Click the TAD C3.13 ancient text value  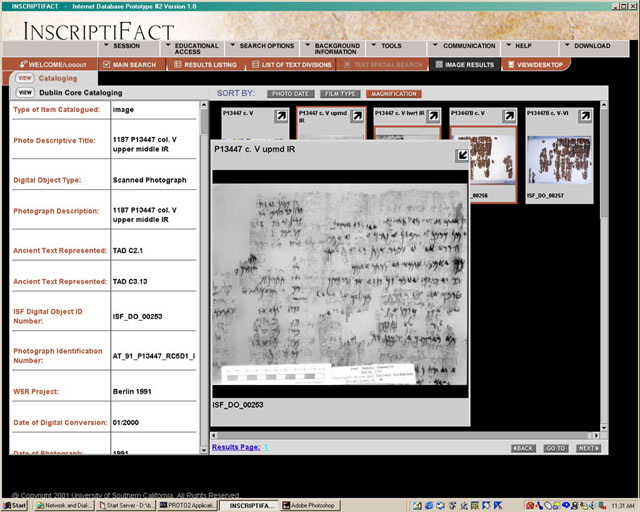130,282
